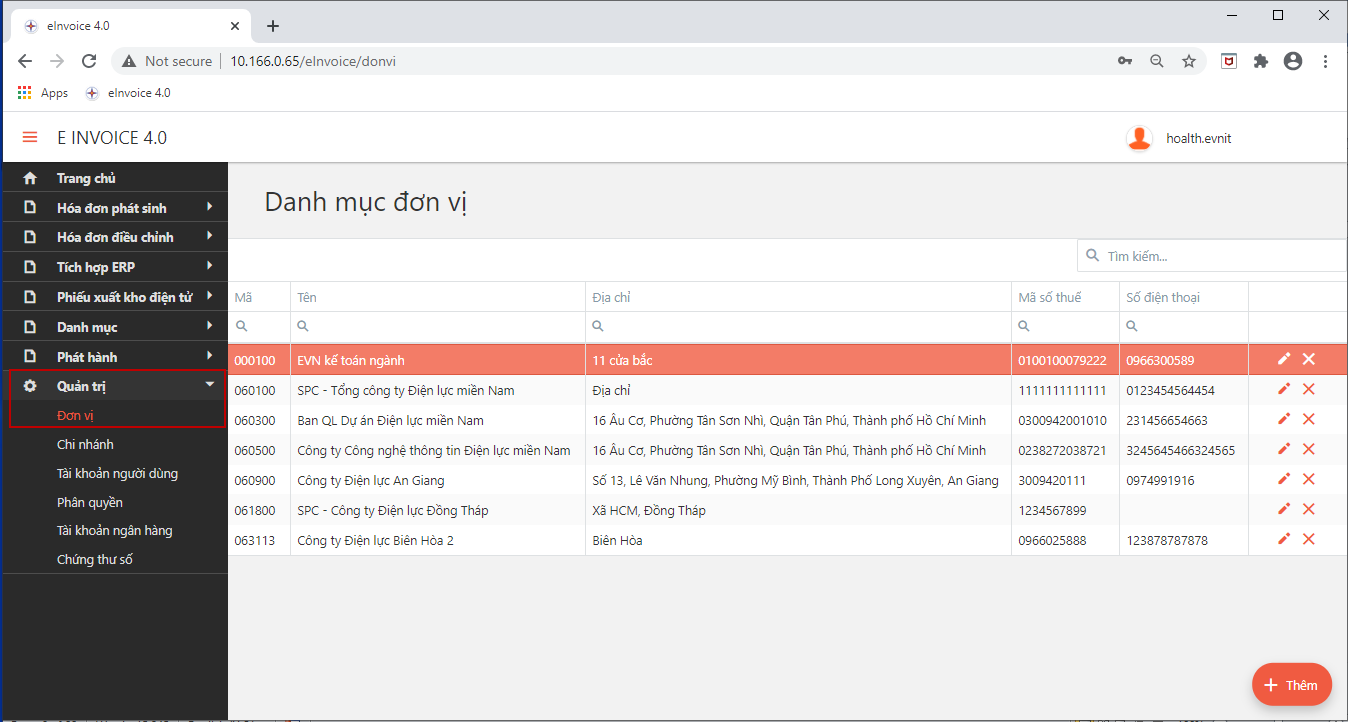Image resolution: width=1348 pixels, height=722 pixels.
Task: Select the cell 'Biên Hòa'
Action: click(x=617, y=540)
